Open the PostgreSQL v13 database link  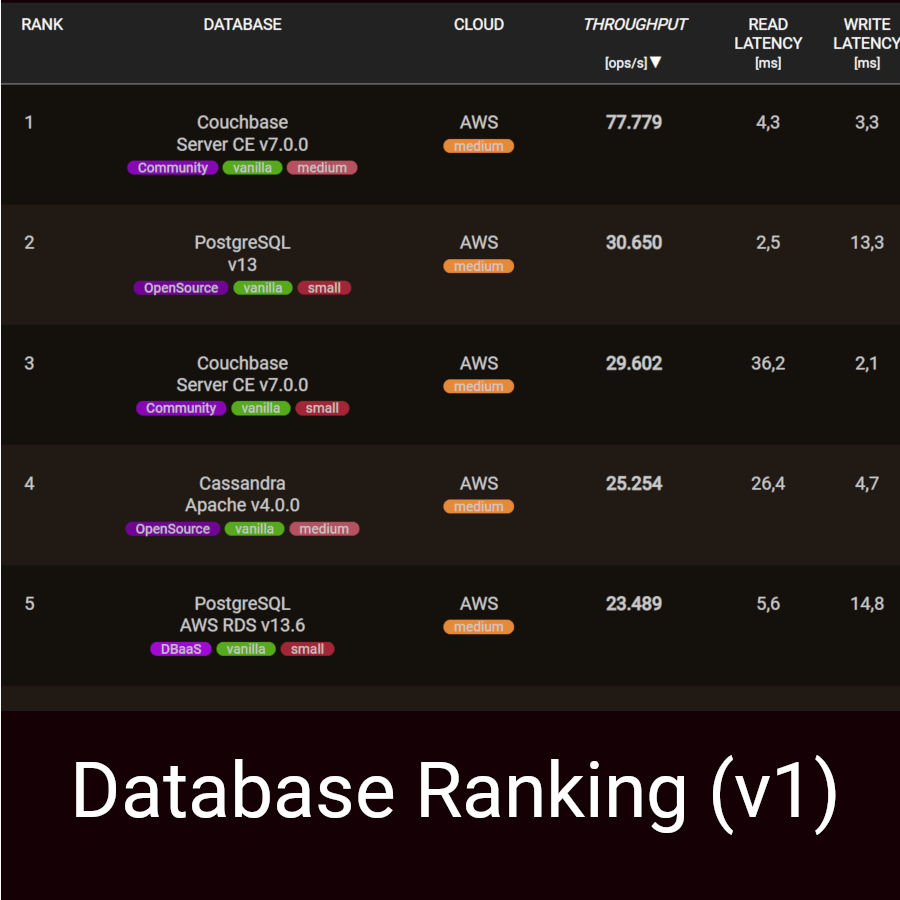pyautogui.click(x=242, y=253)
